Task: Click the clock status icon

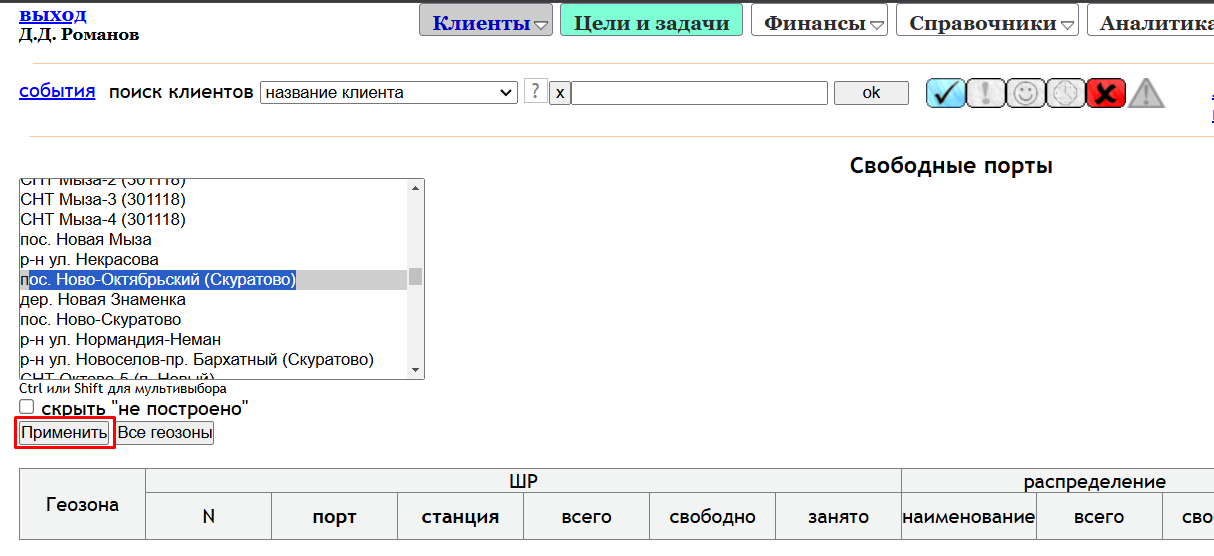Action: click(1065, 93)
